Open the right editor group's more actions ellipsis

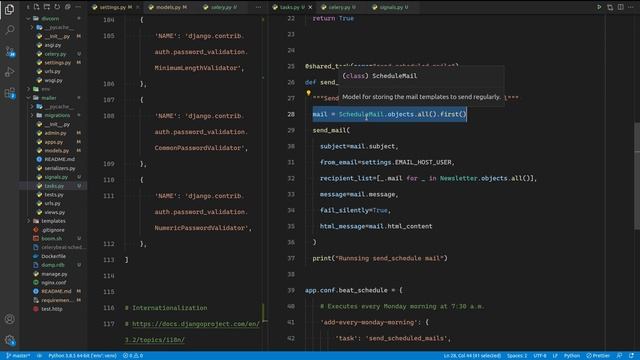[631, 7]
